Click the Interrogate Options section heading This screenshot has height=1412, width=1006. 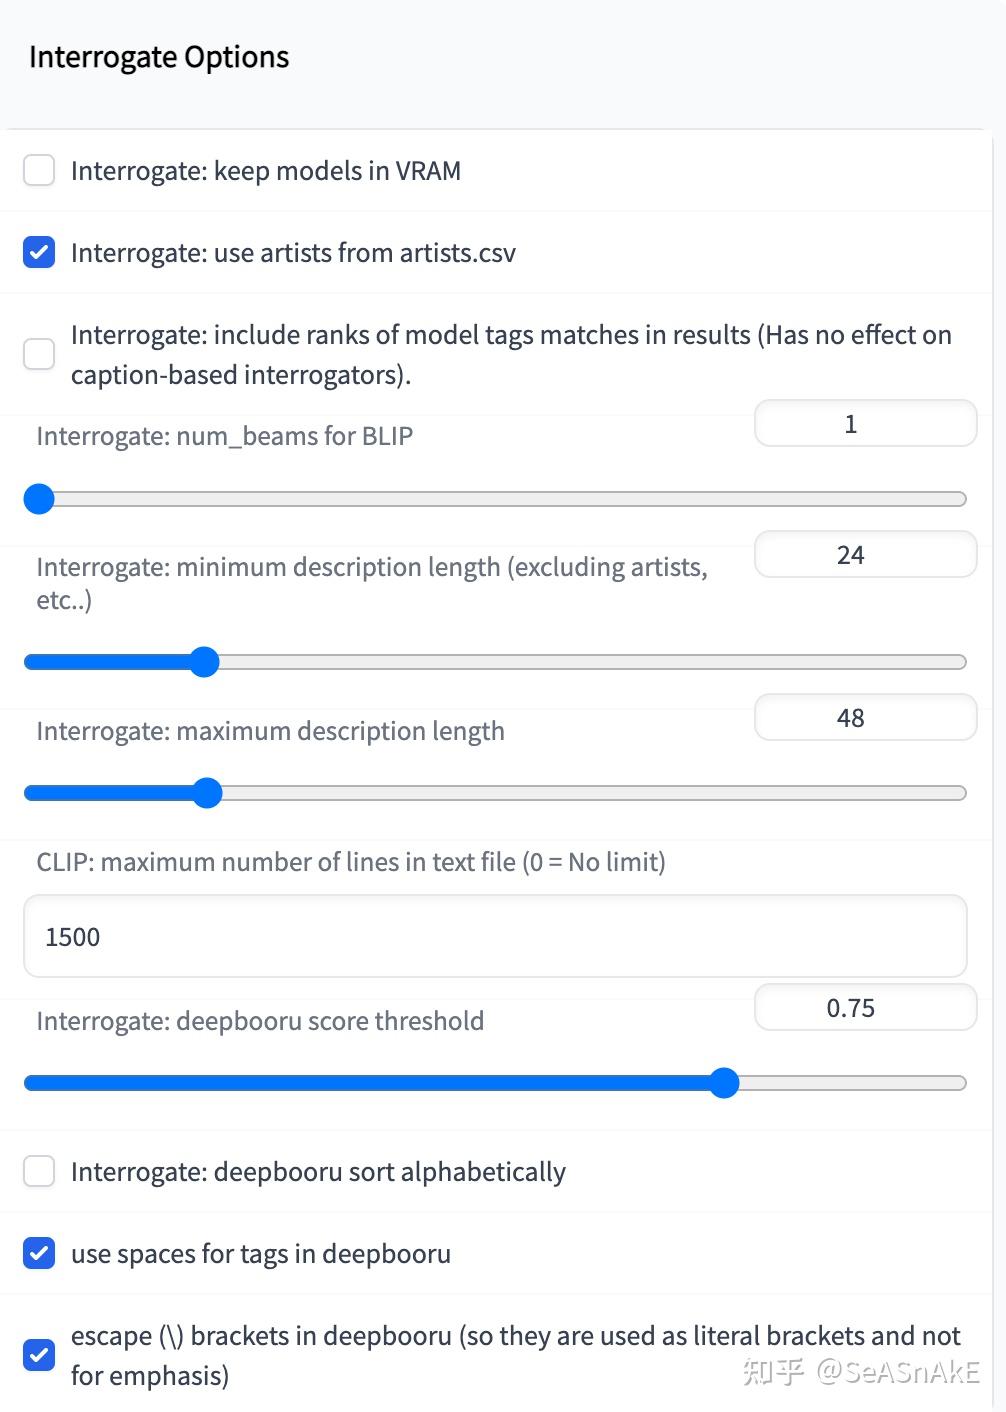[x=159, y=58]
